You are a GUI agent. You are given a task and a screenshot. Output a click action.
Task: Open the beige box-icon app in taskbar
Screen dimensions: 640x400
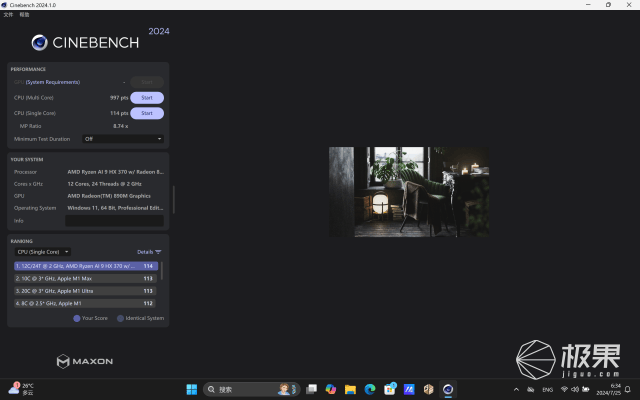tap(428, 389)
